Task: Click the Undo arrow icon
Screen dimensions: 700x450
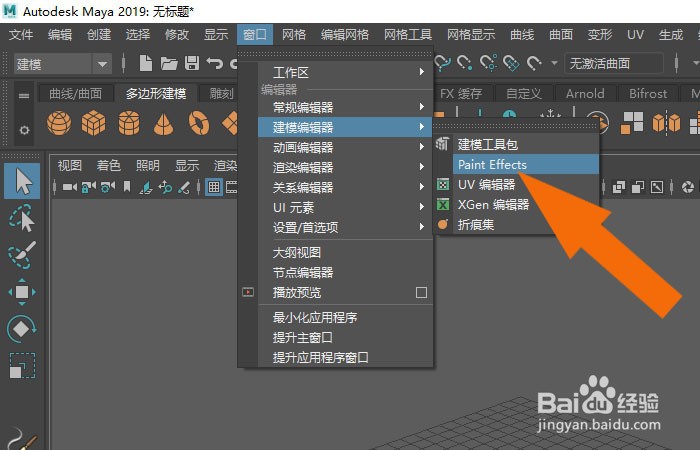Action: (x=215, y=63)
